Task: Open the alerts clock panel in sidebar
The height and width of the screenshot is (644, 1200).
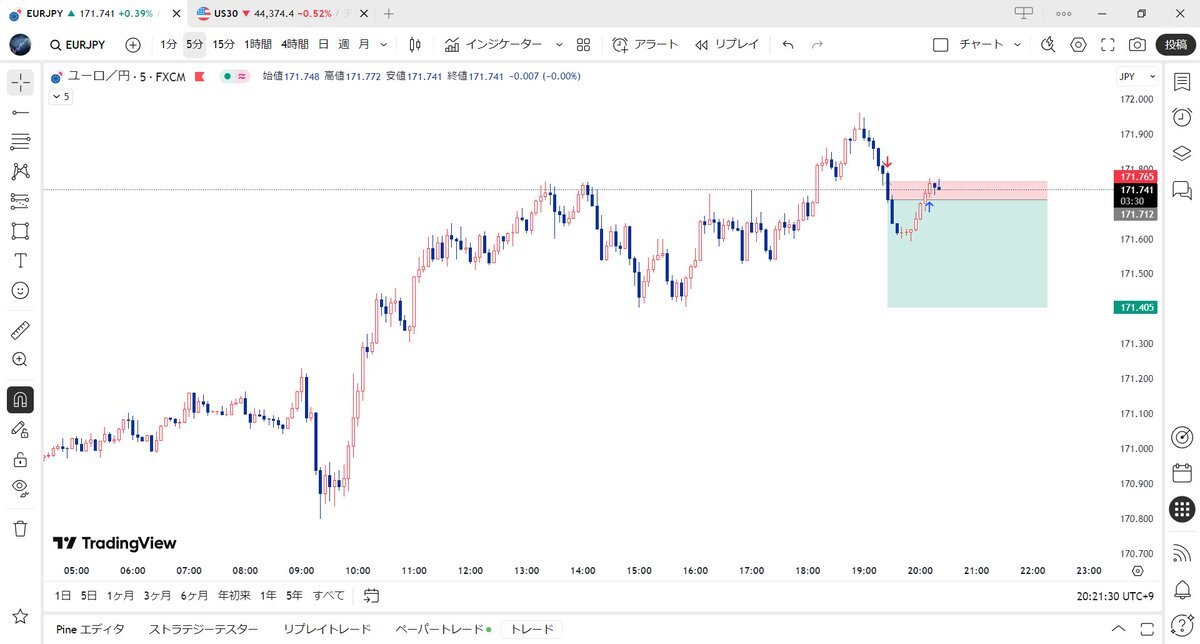Action: click(1181, 117)
